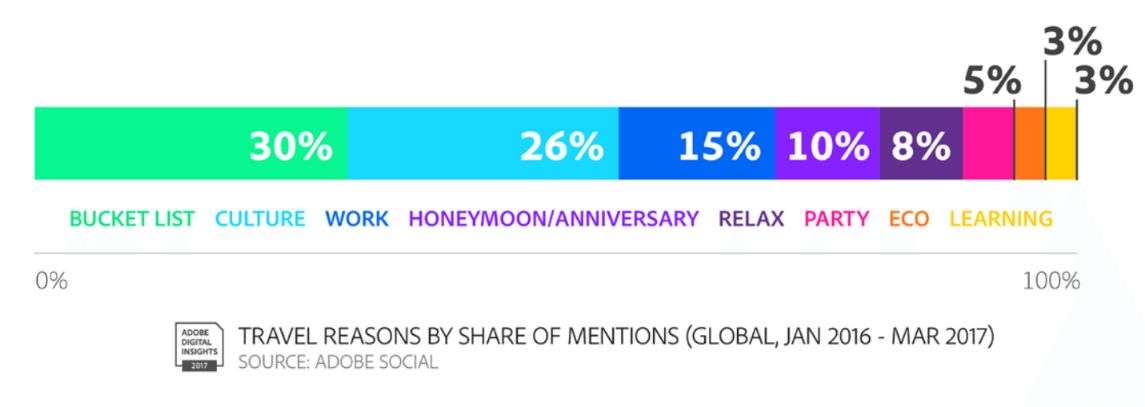Select the RELAX legend label
Viewport: 1145px width, 407px height.
tap(751, 218)
